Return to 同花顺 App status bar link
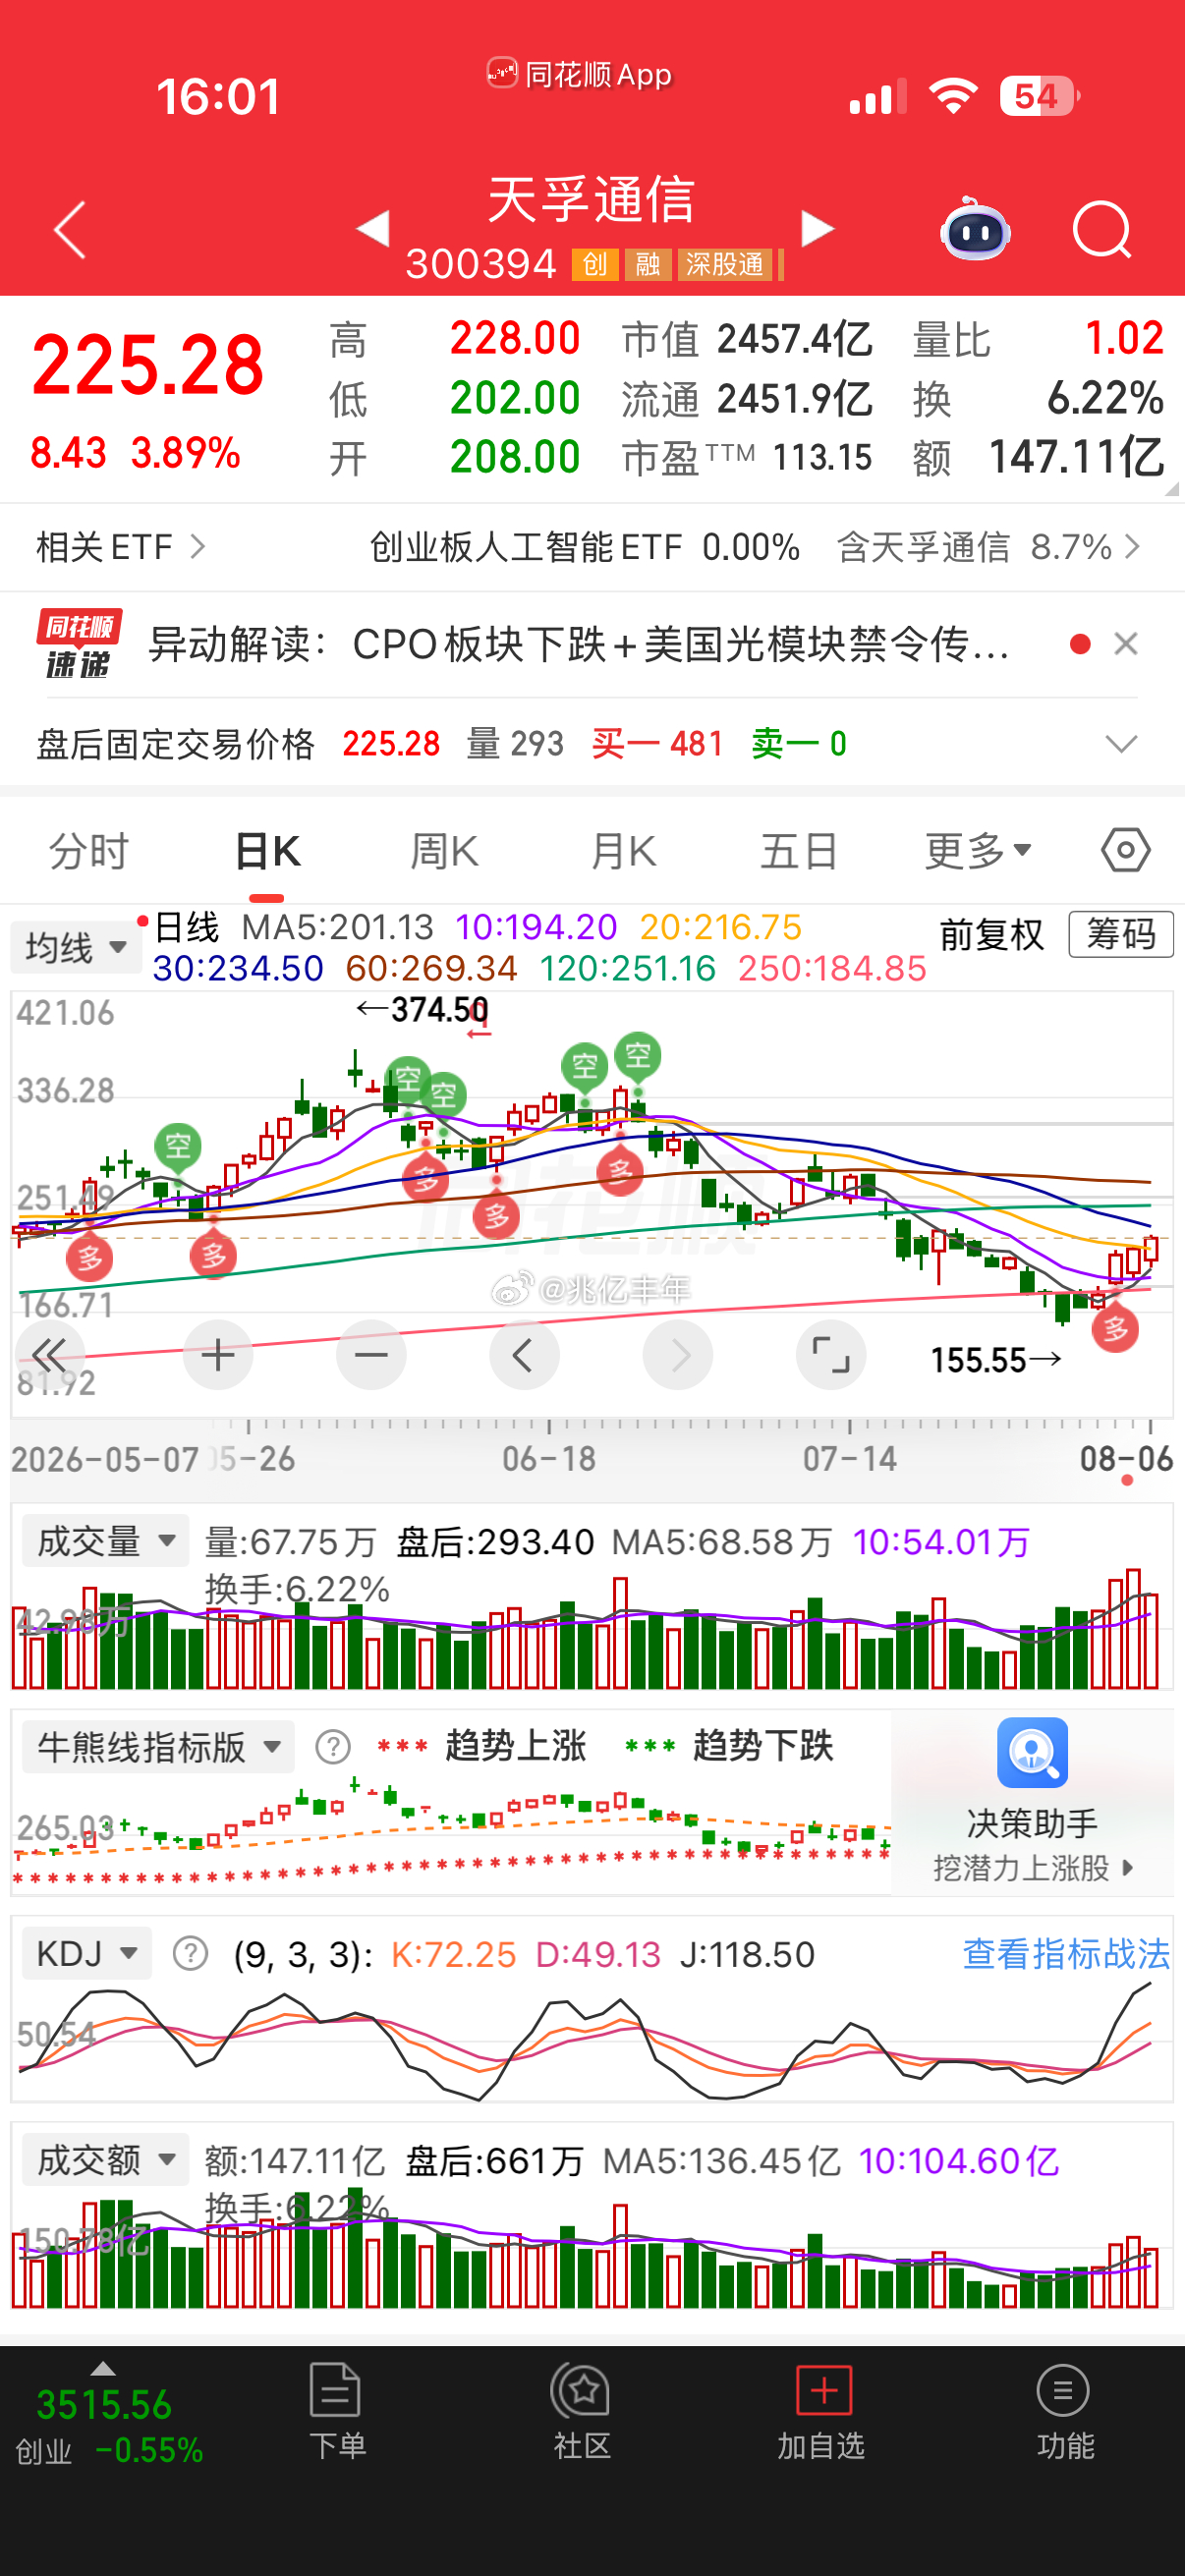 [x=580, y=74]
